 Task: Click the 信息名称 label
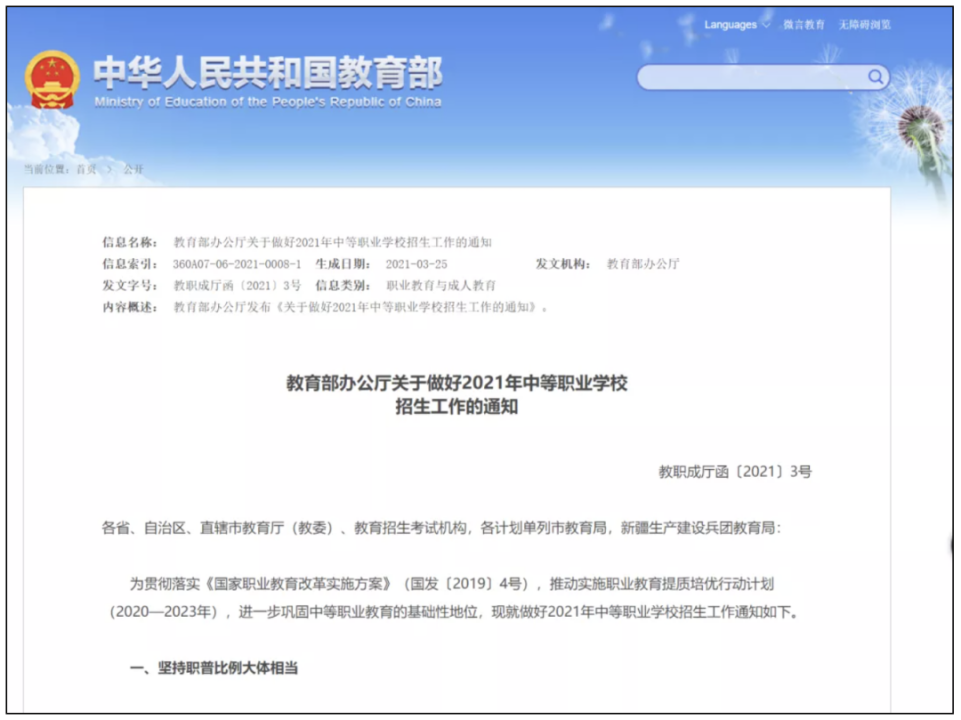click(x=129, y=242)
